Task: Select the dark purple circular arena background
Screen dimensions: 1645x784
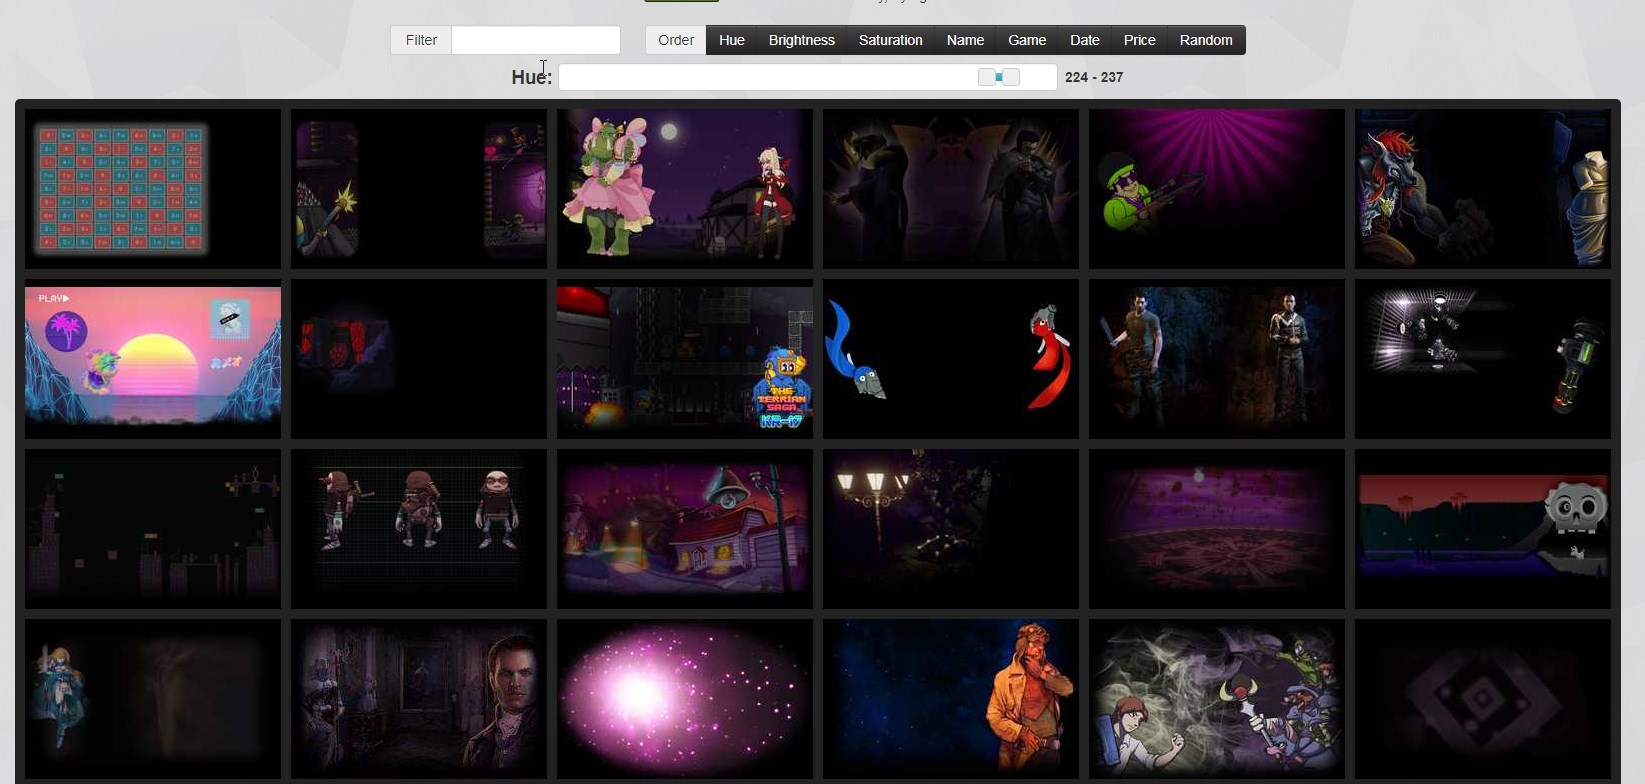Action: (x=1217, y=528)
